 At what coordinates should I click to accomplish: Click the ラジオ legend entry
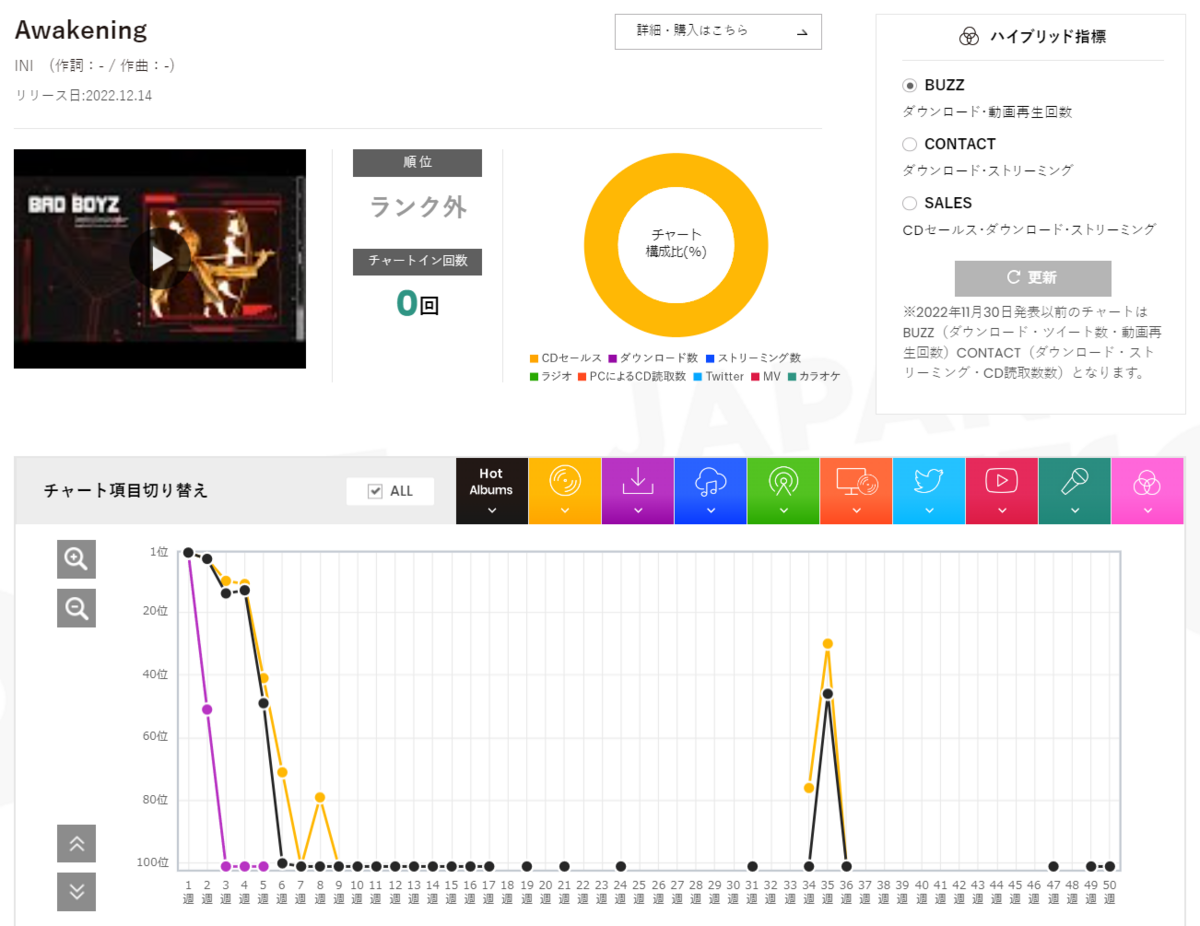tap(551, 377)
